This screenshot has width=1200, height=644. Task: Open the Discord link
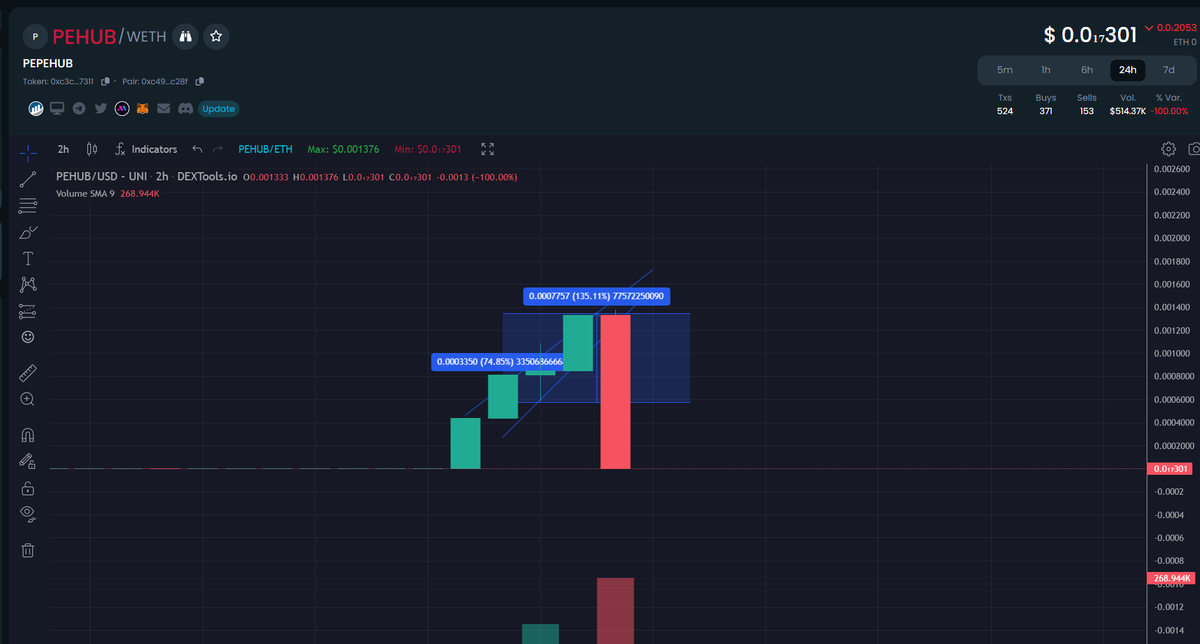click(185, 108)
